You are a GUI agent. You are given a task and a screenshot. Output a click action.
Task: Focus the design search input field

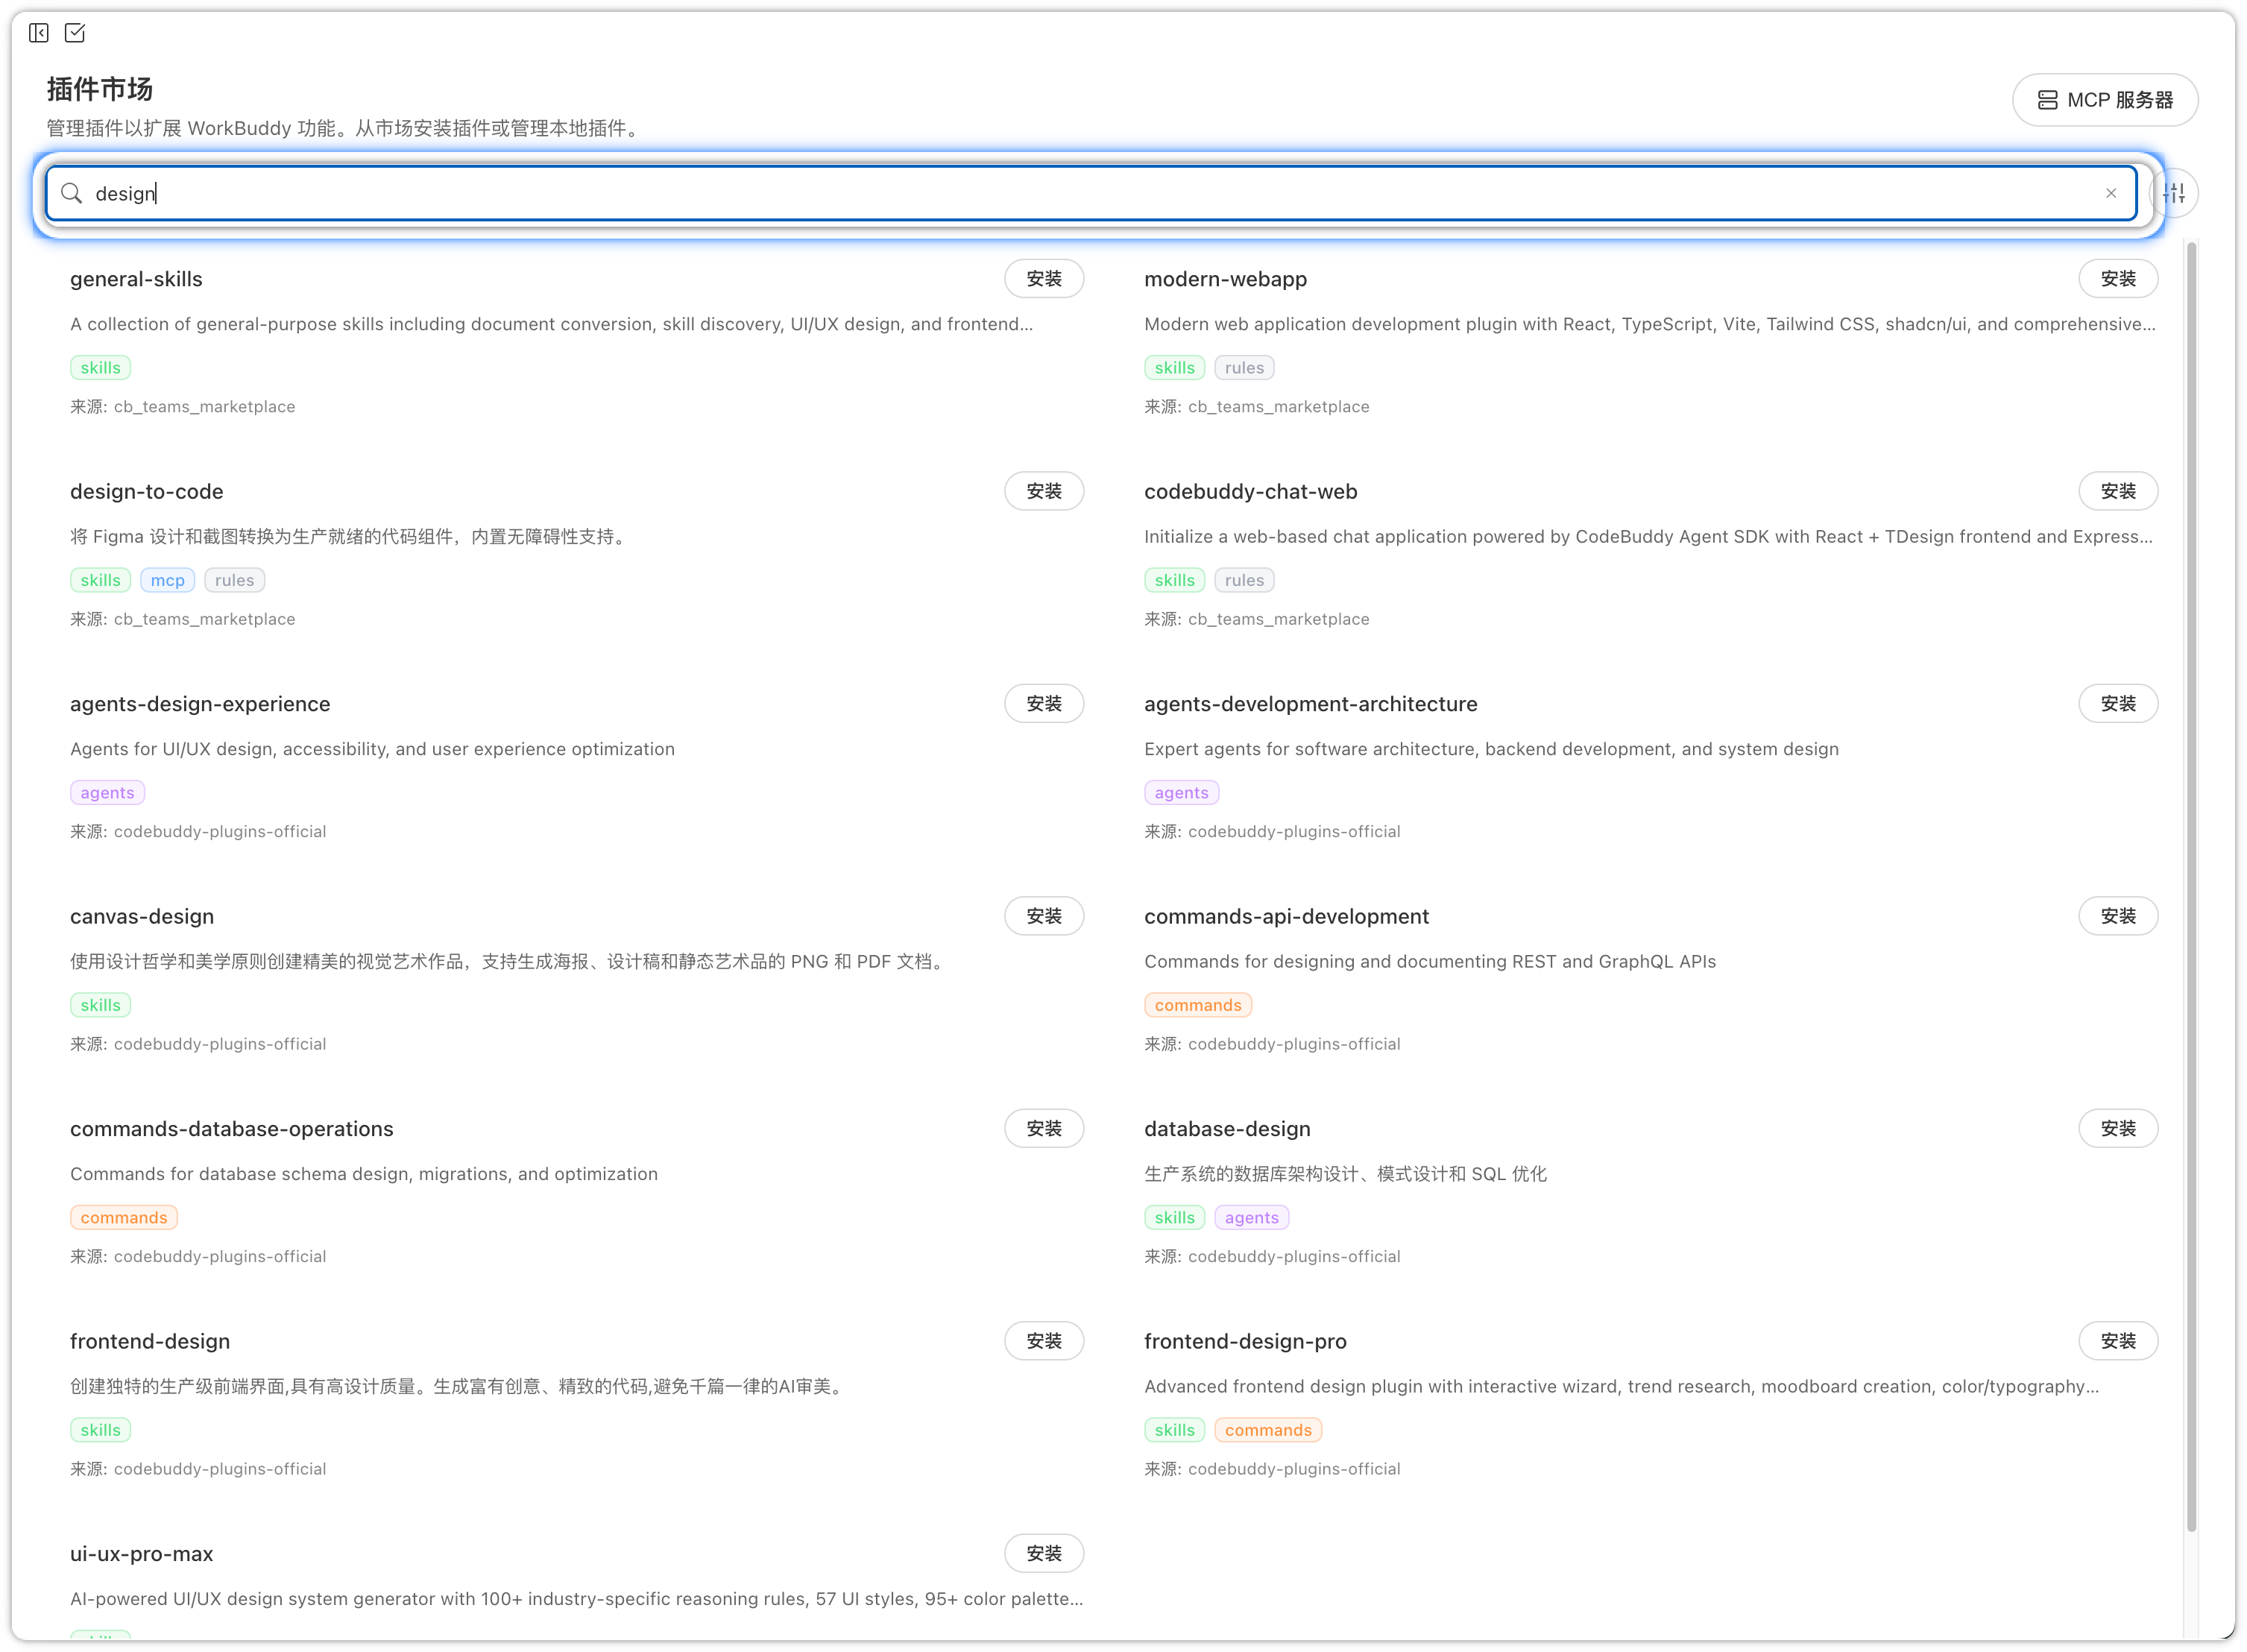click(x=1000, y=193)
